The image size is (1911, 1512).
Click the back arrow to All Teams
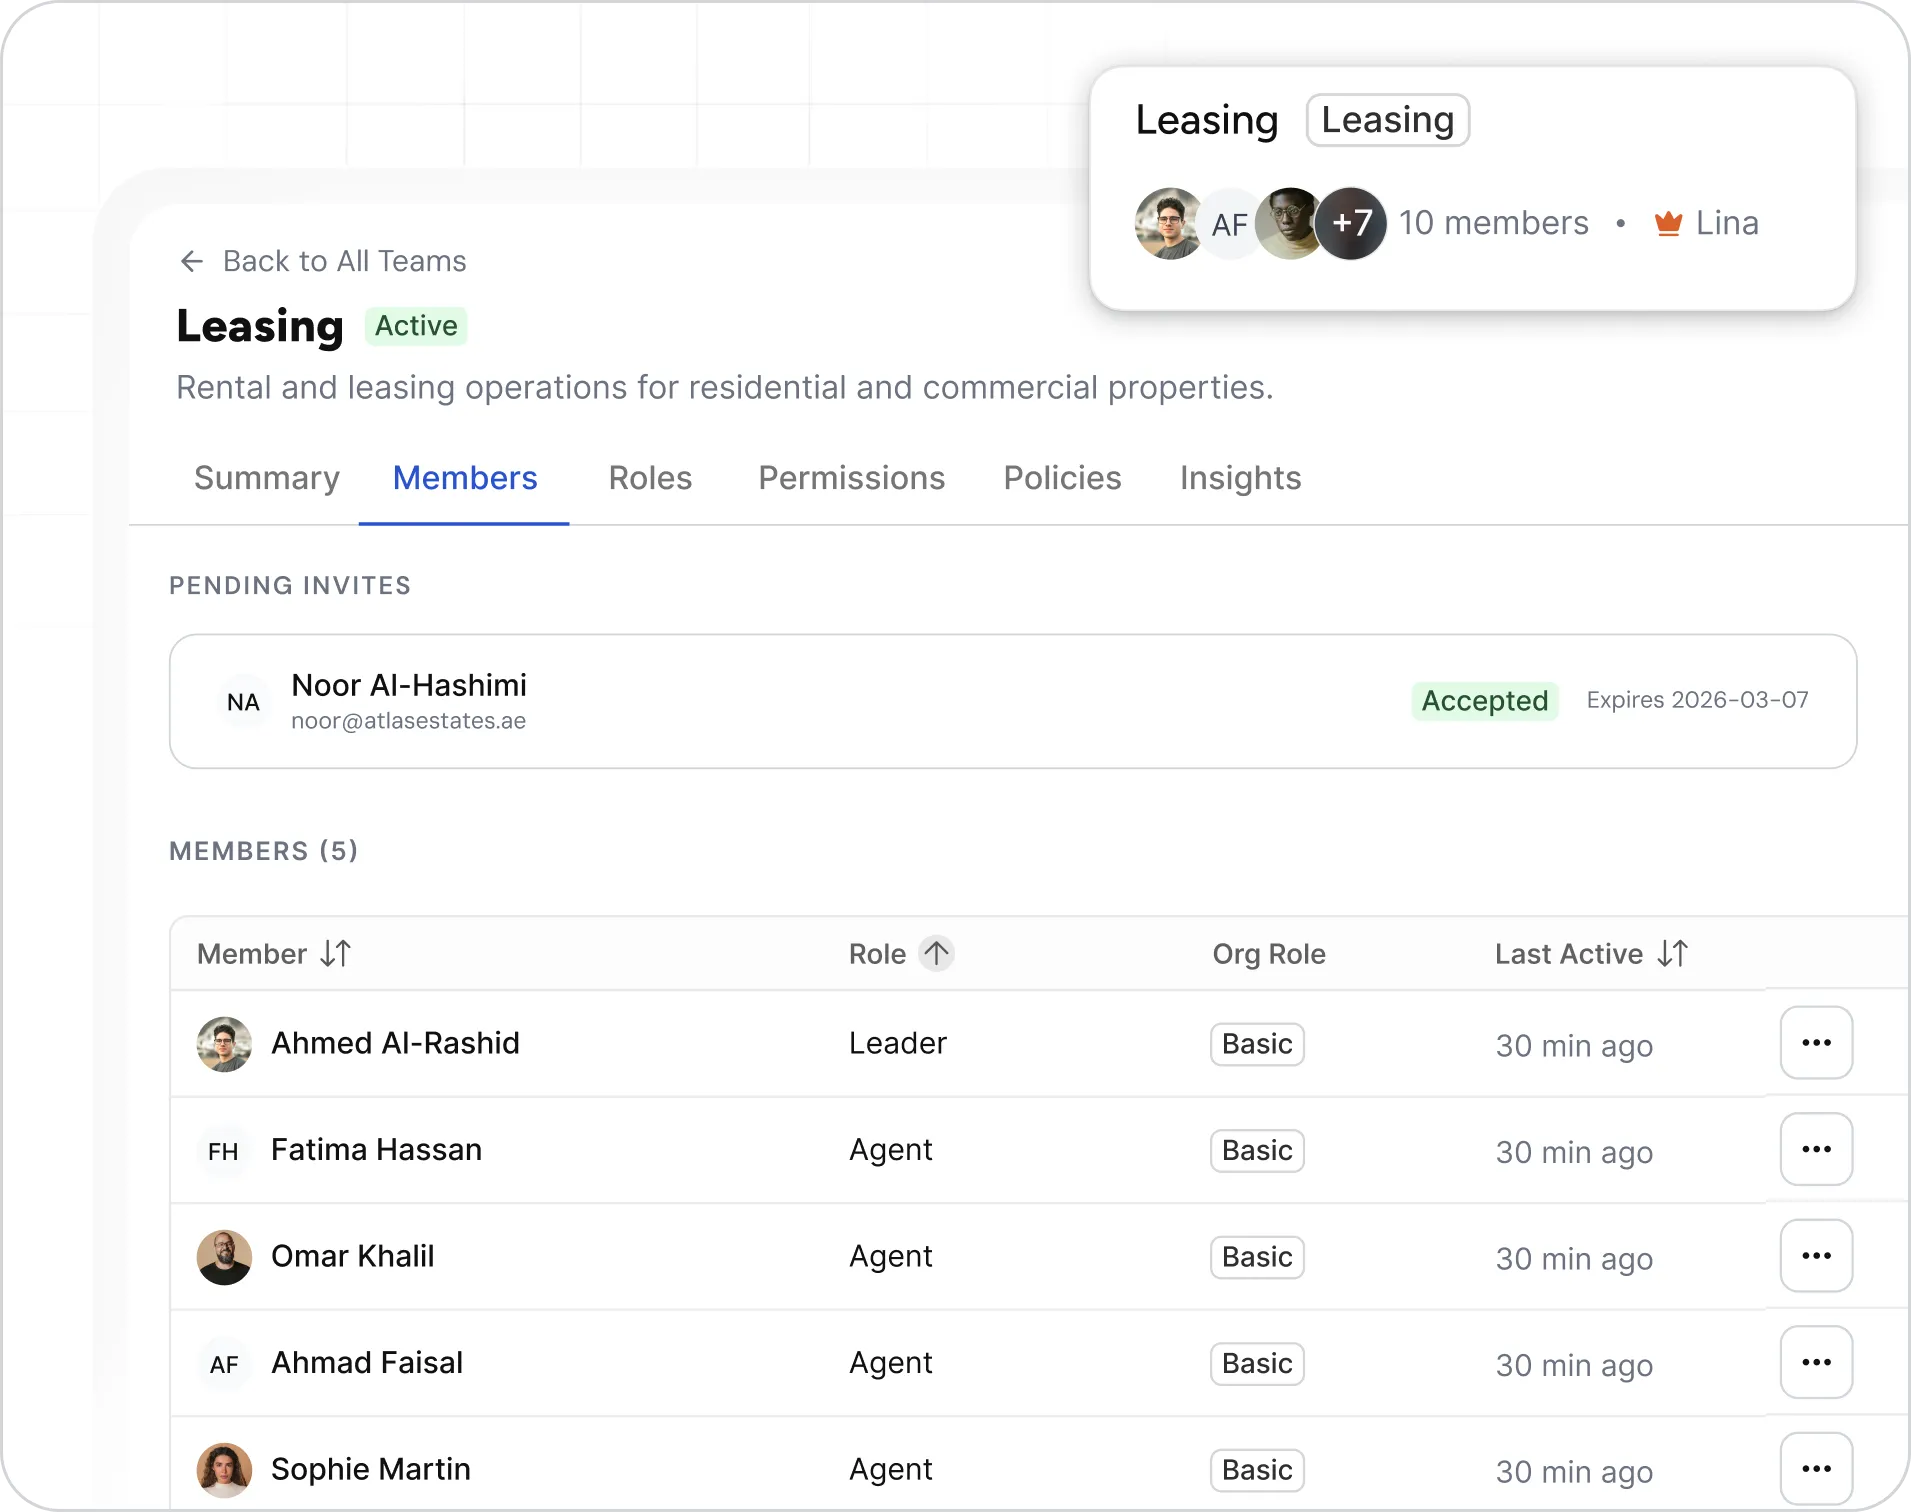(x=191, y=262)
